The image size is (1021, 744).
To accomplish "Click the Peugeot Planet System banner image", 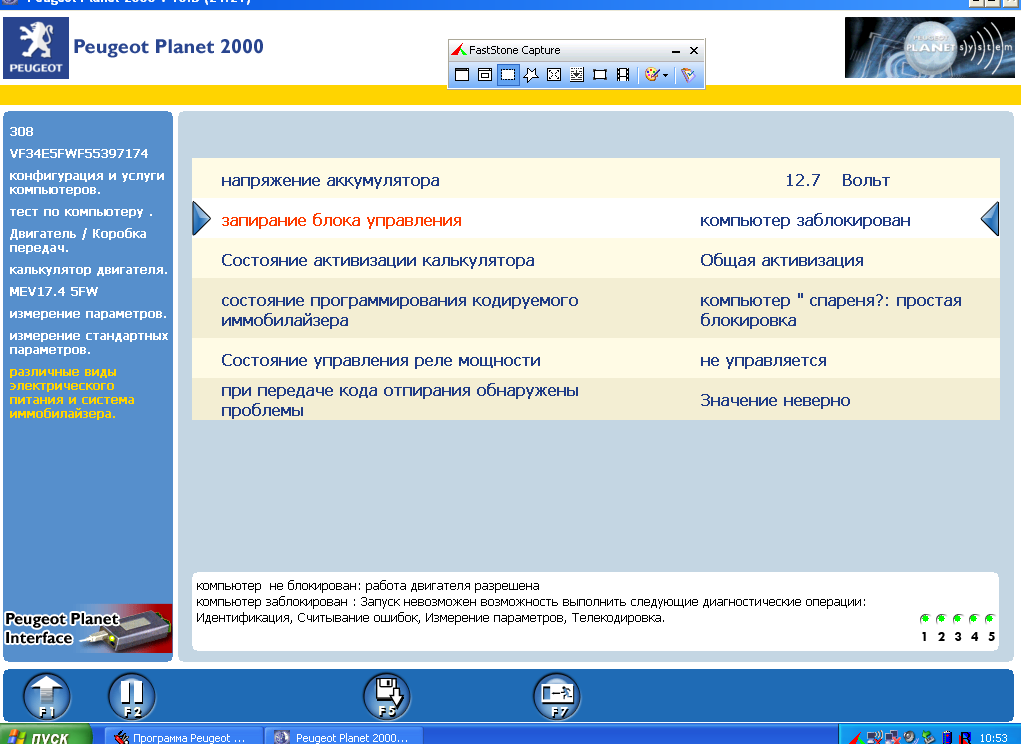I will pyautogui.click(x=929, y=48).
